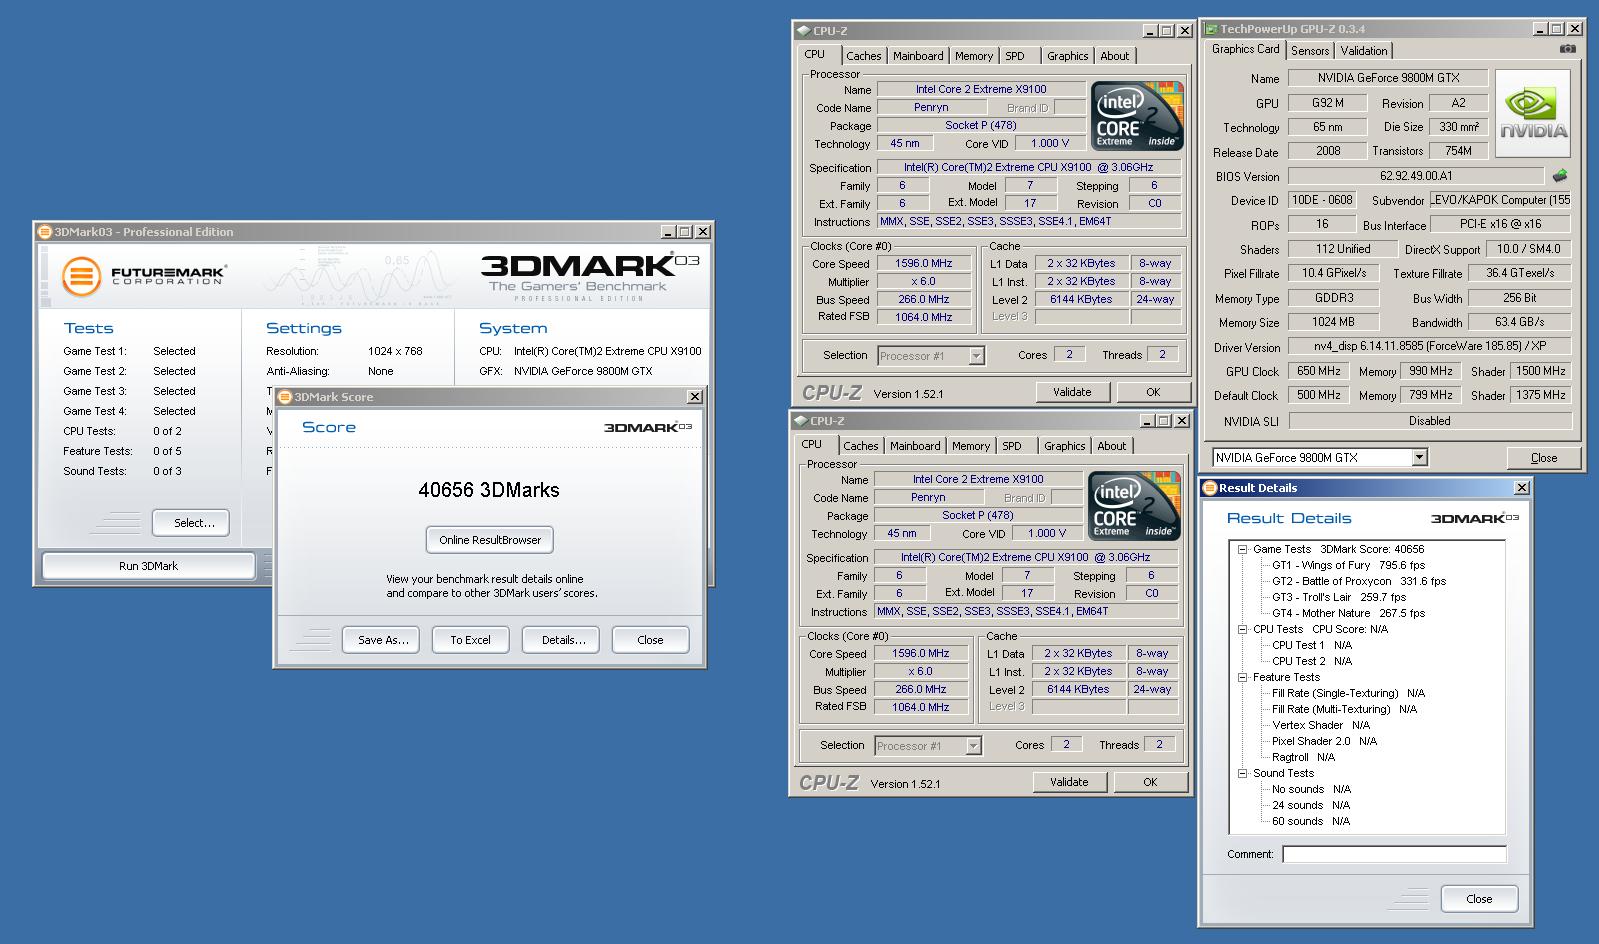Select 'GT2 - Battle of Proxycon' result row
Screen dimensions: 1599x944
coord(1358,581)
